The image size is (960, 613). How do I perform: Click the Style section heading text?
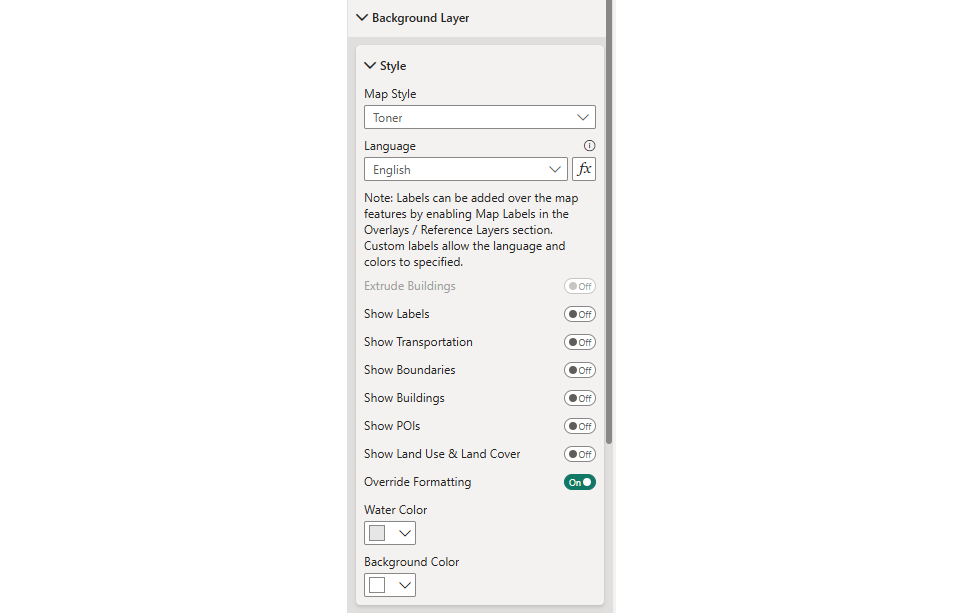point(393,66)
